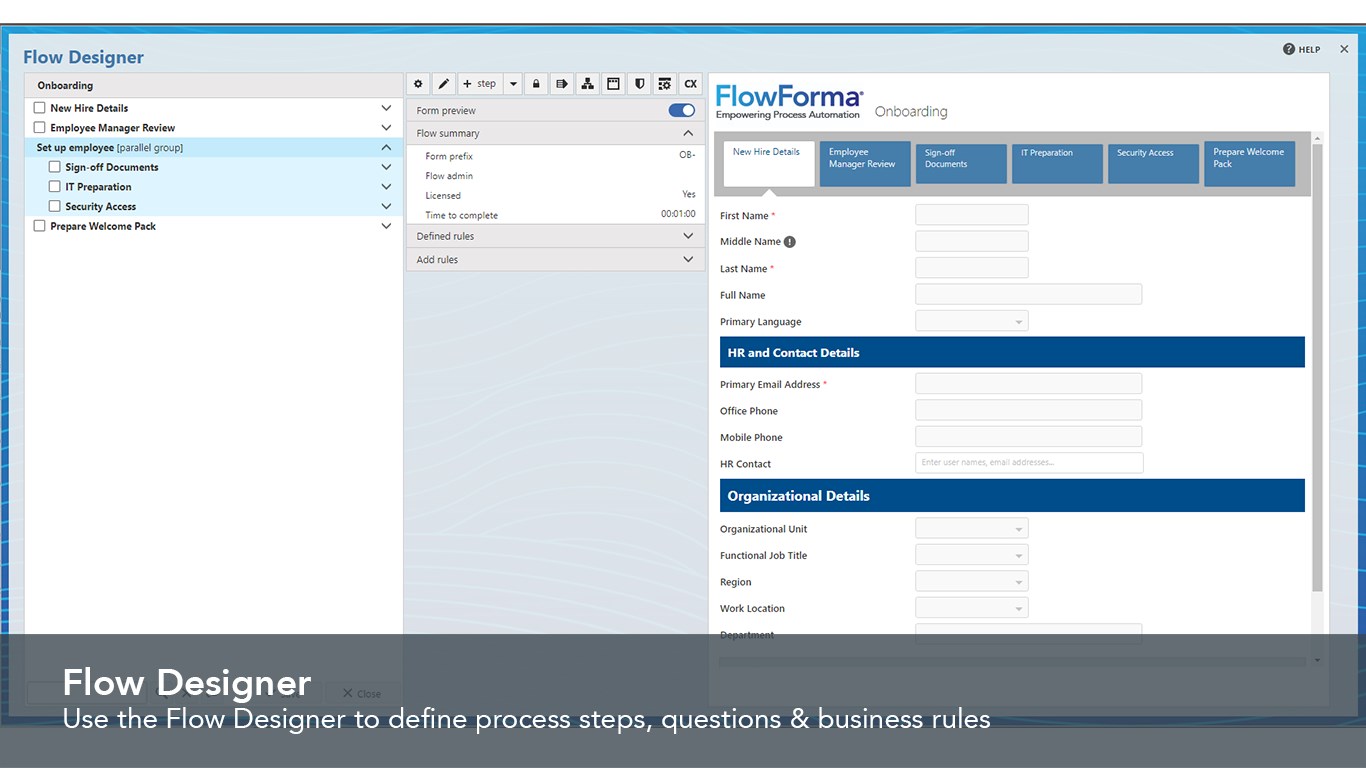
Task: Switch to IT Preparation tab
Action: 1057,164
